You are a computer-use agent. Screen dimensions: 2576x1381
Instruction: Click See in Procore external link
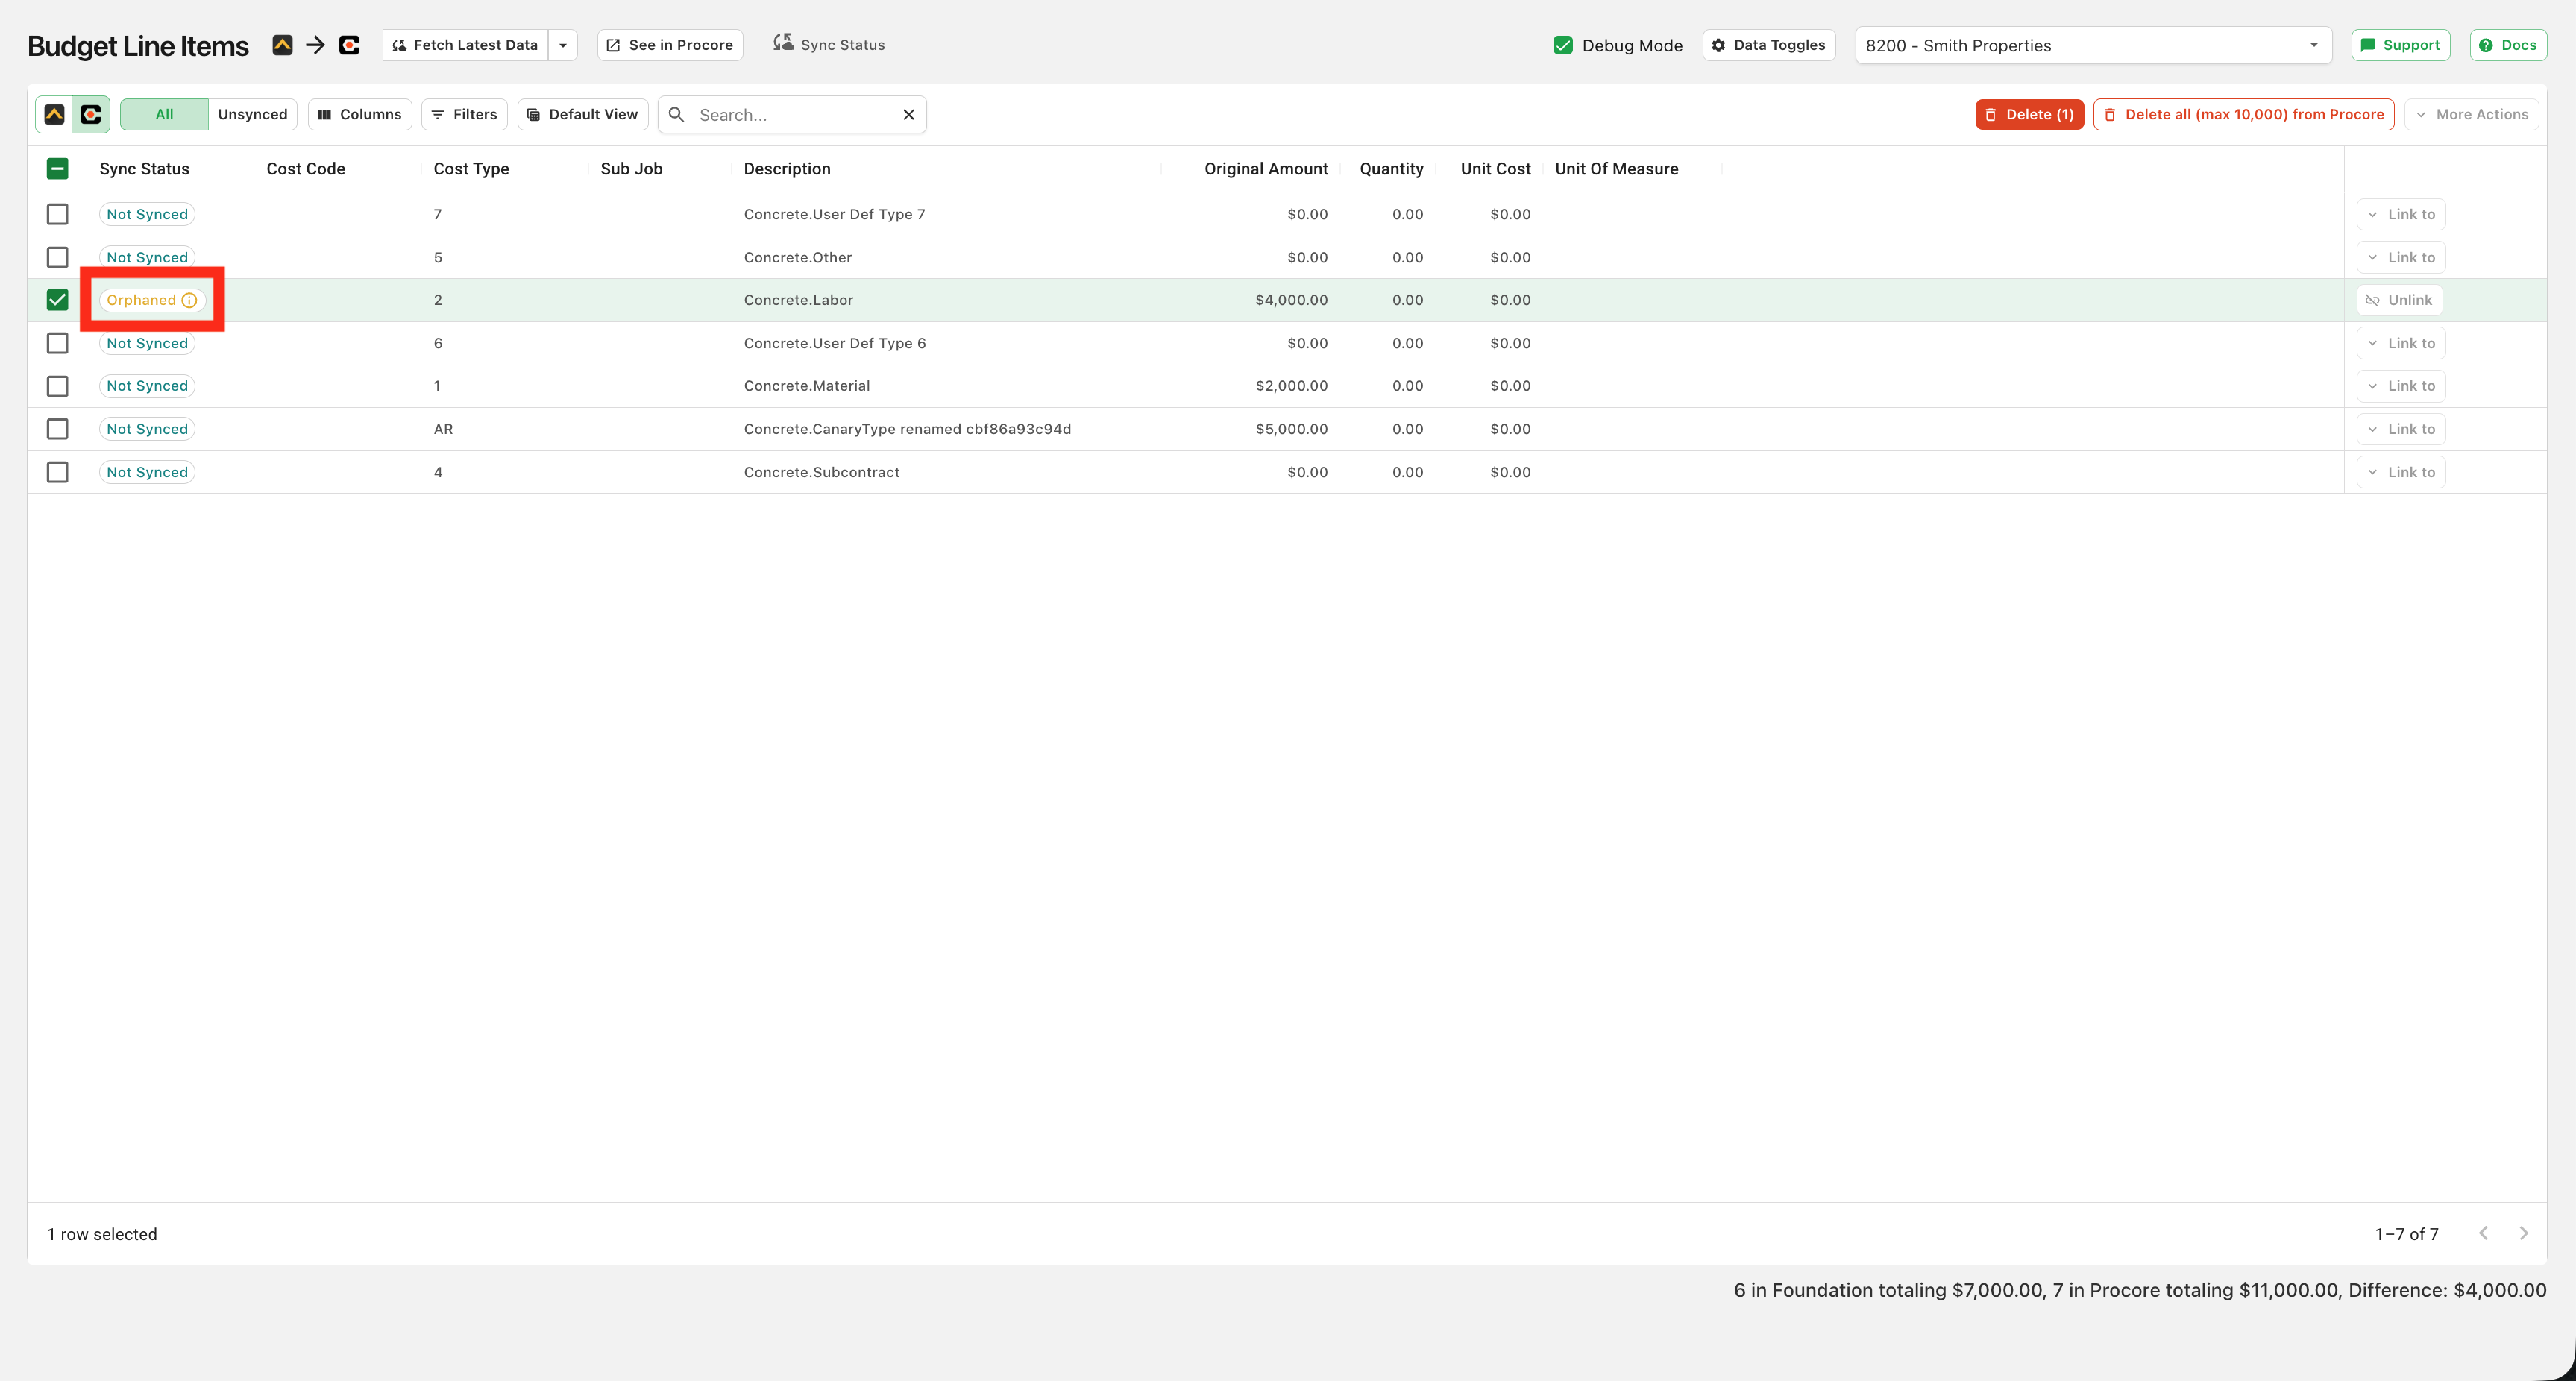(670, 45)
